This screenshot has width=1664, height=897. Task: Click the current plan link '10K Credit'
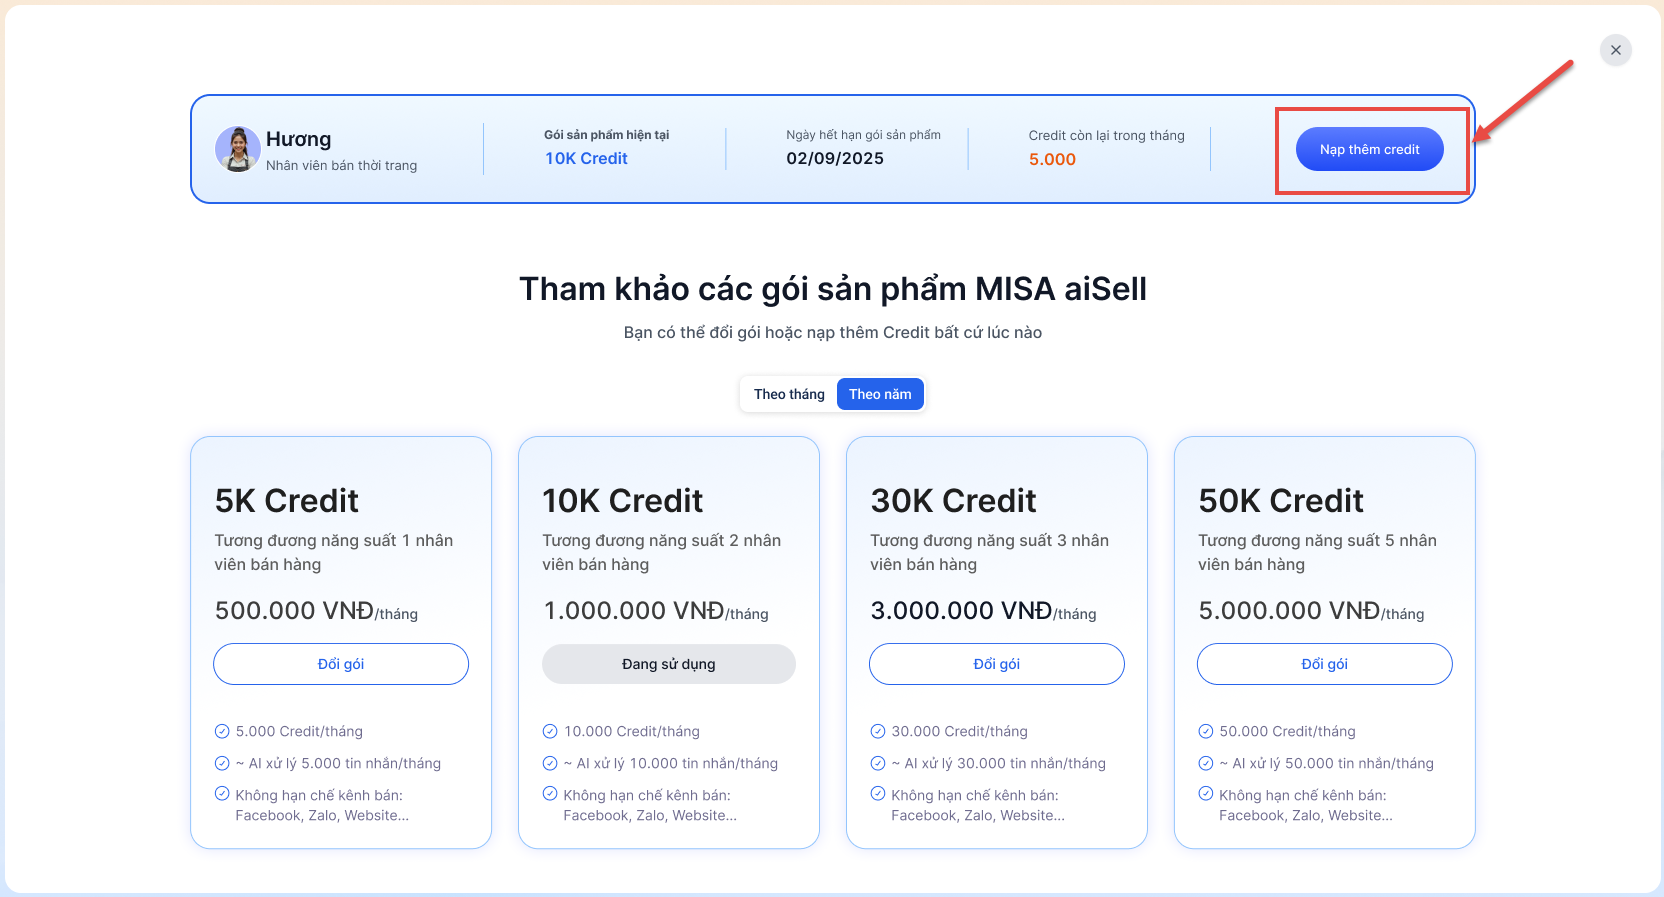pyautogui.click(x=586, y=158)
